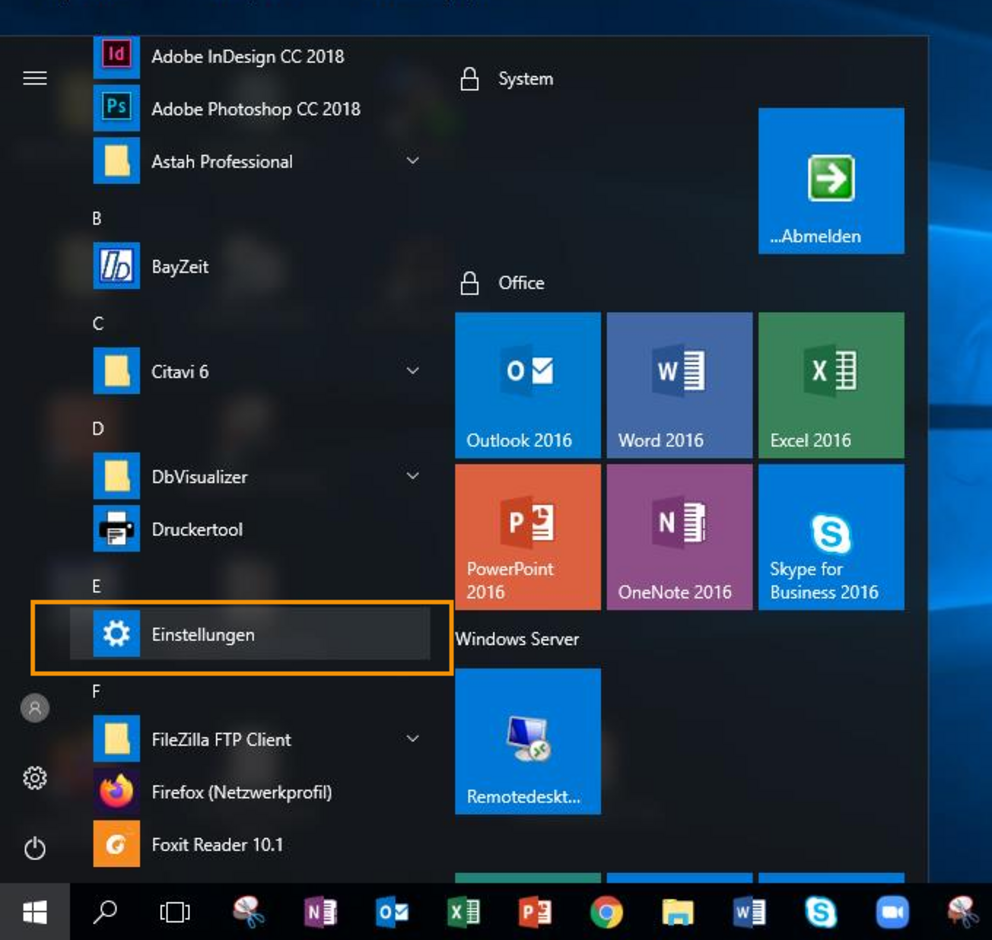
Task: Open the Word 2016 tile
Action: tap(679, 385)
